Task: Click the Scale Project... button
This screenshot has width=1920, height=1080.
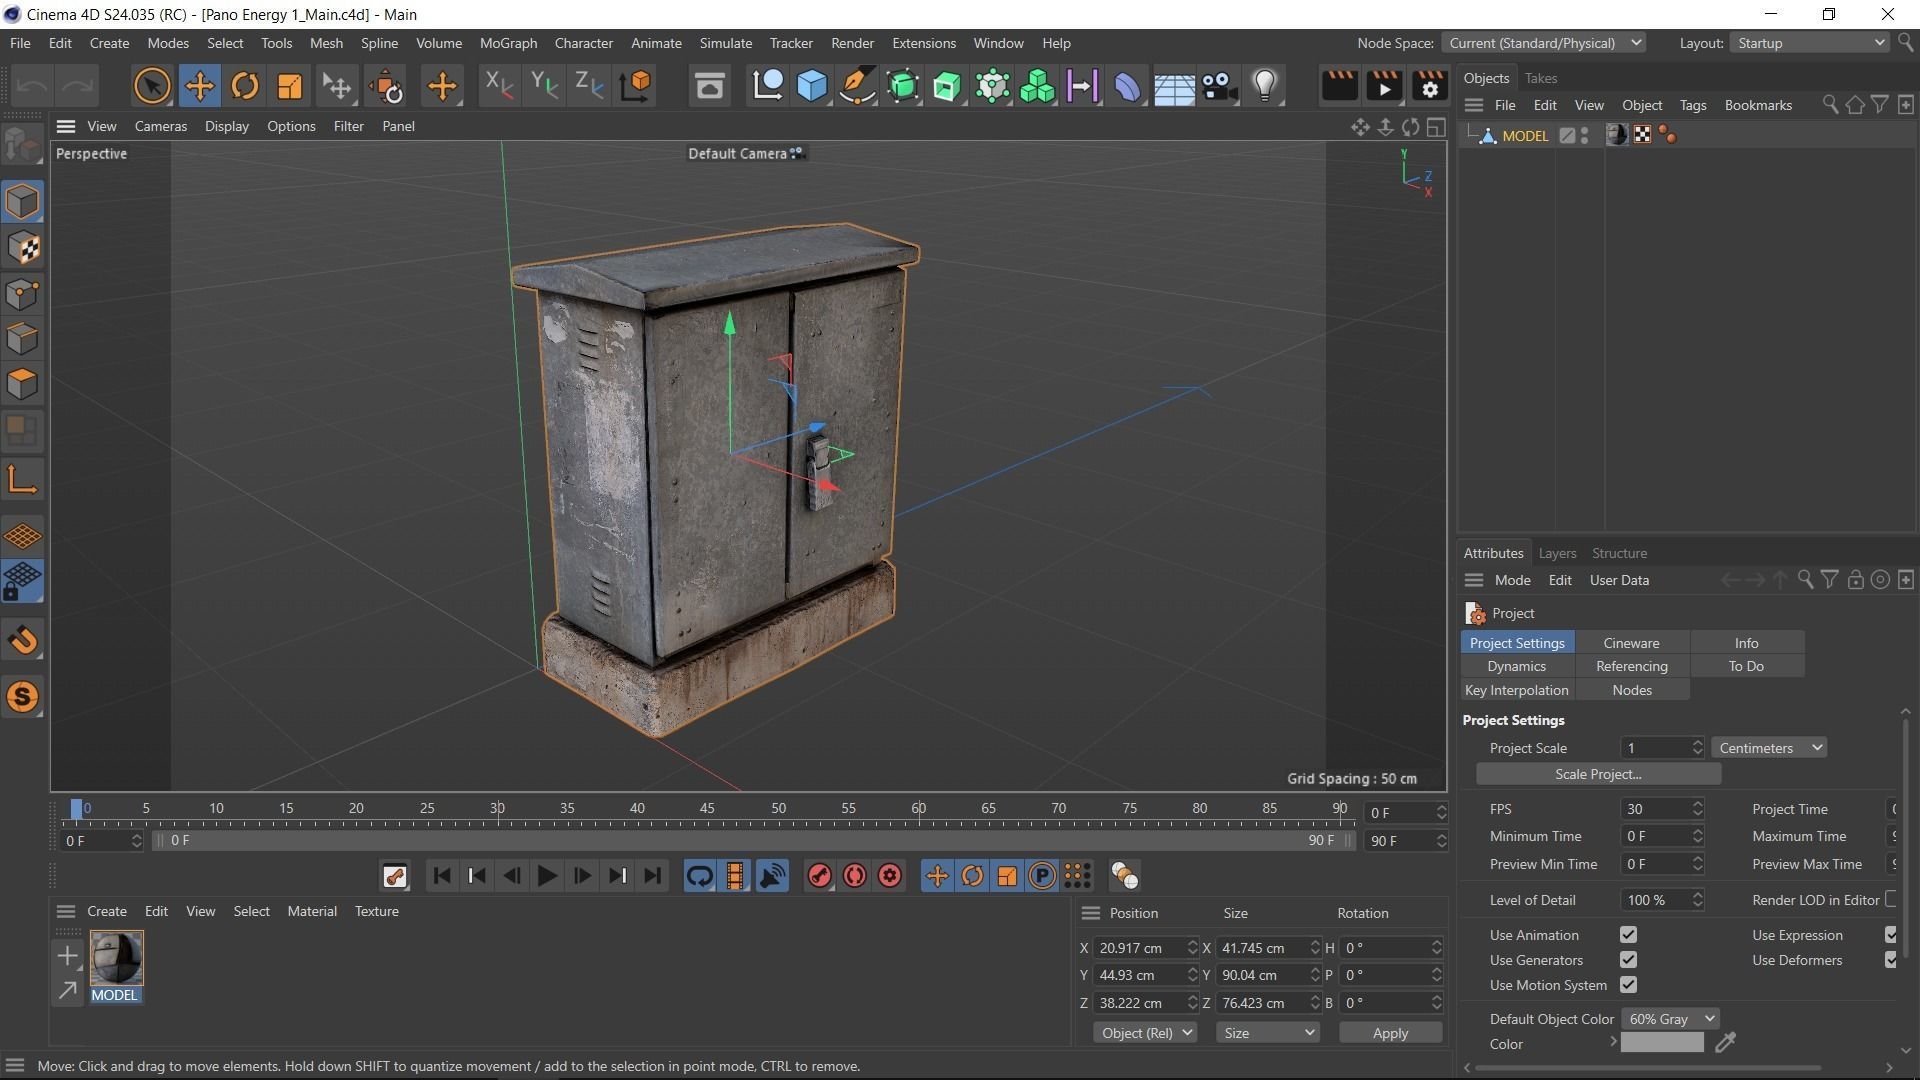Action: (x=1597, y=774)
